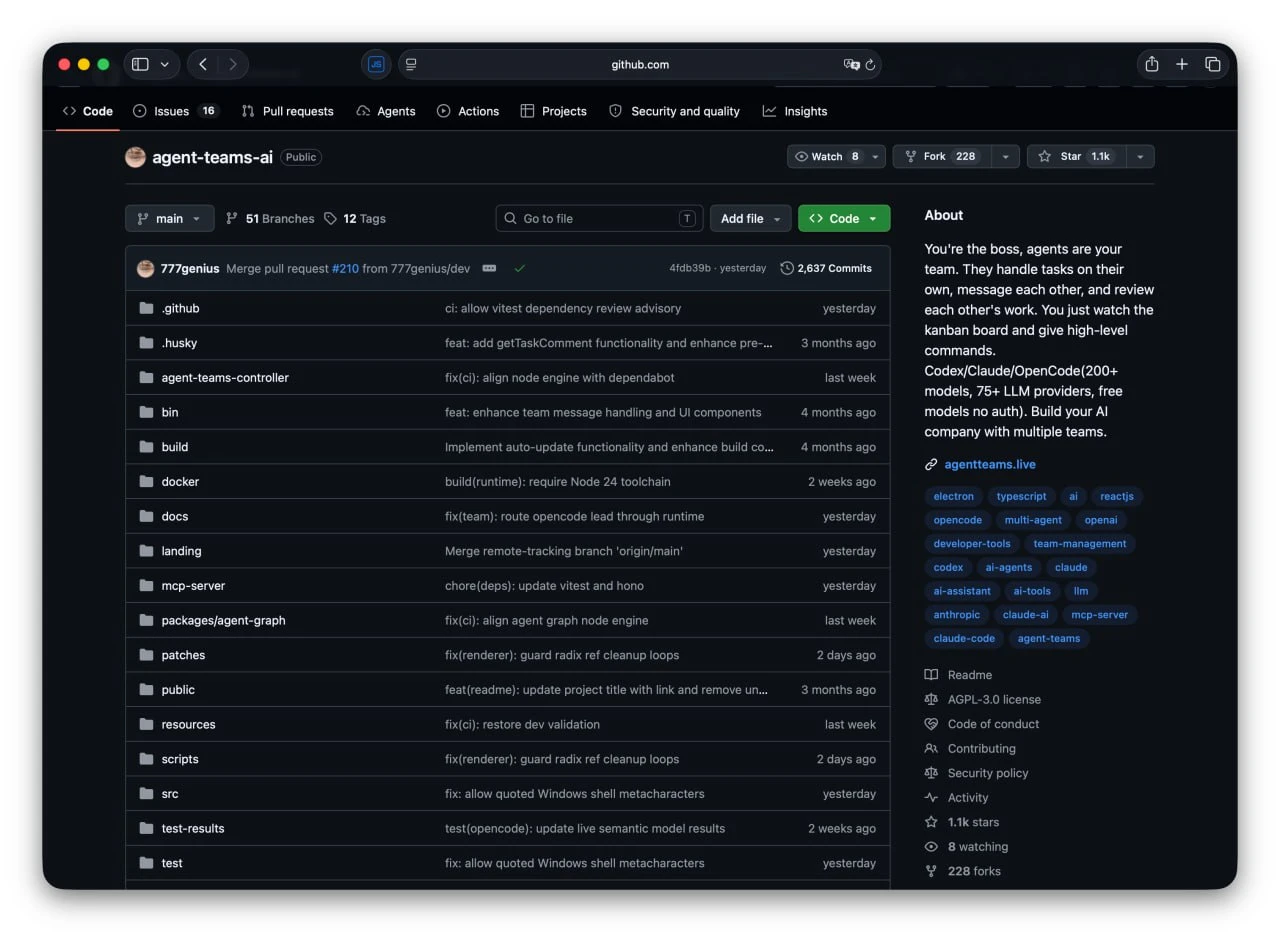Screen dimensions: 1280x932
Task: Select the claude-code topic tag
Action: click(964, 639)
